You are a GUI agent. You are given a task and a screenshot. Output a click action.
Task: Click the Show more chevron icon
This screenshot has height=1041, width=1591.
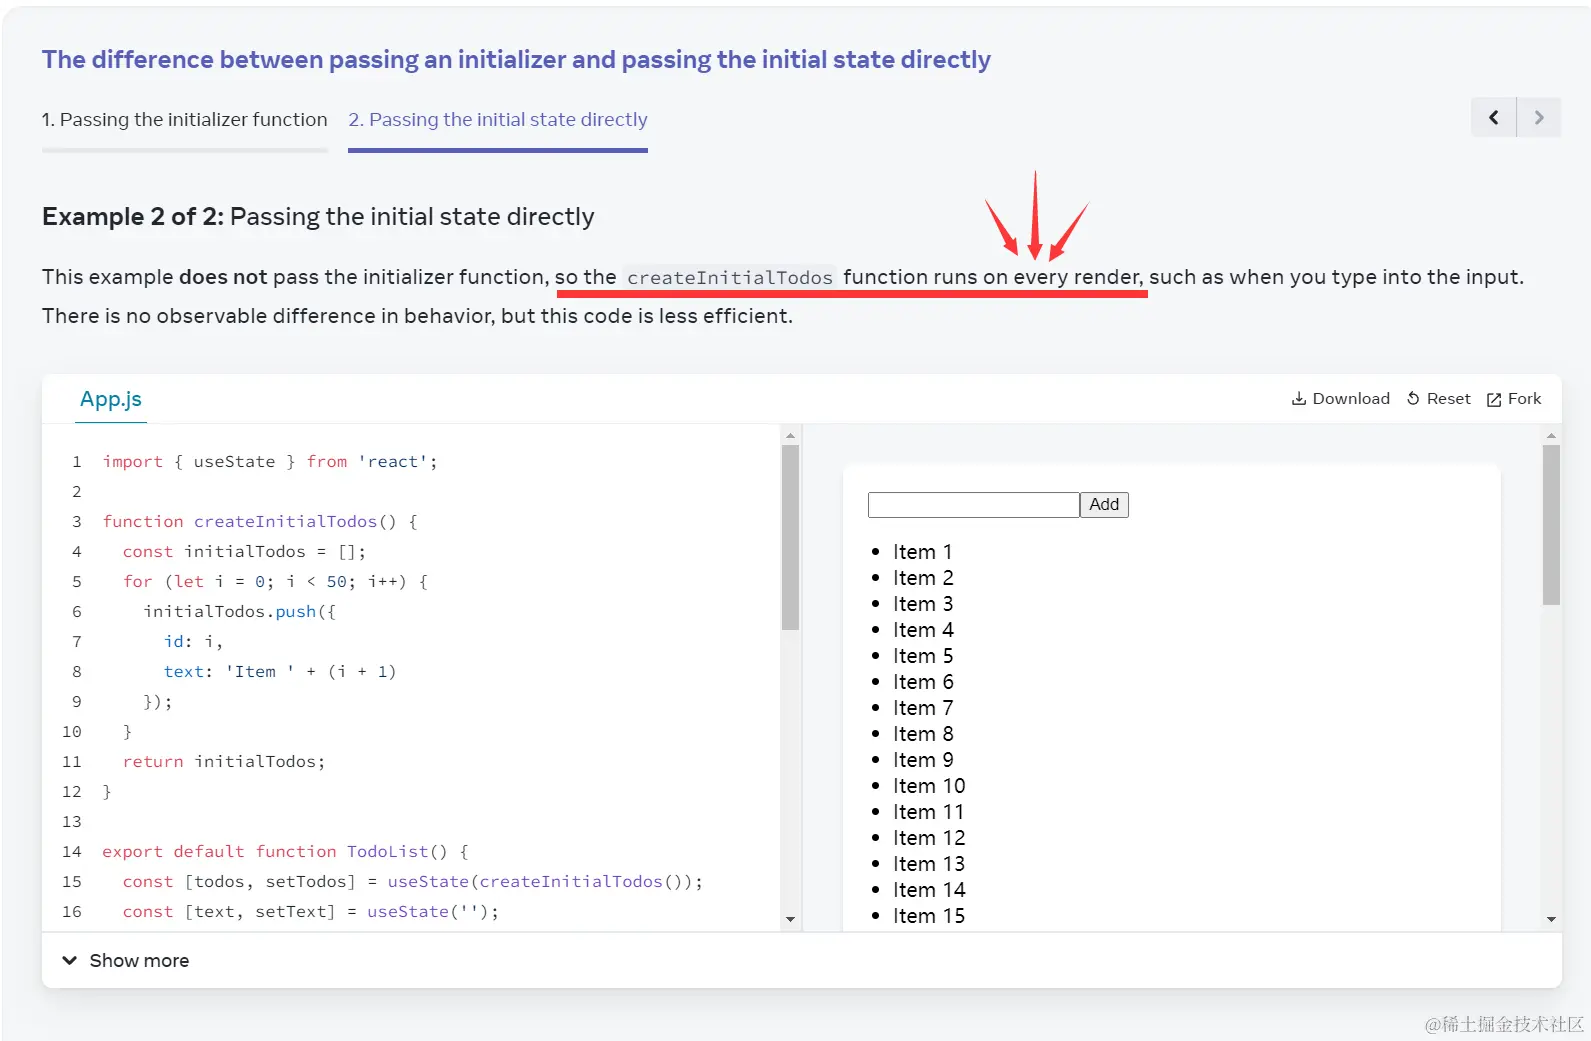click(70, 961)
